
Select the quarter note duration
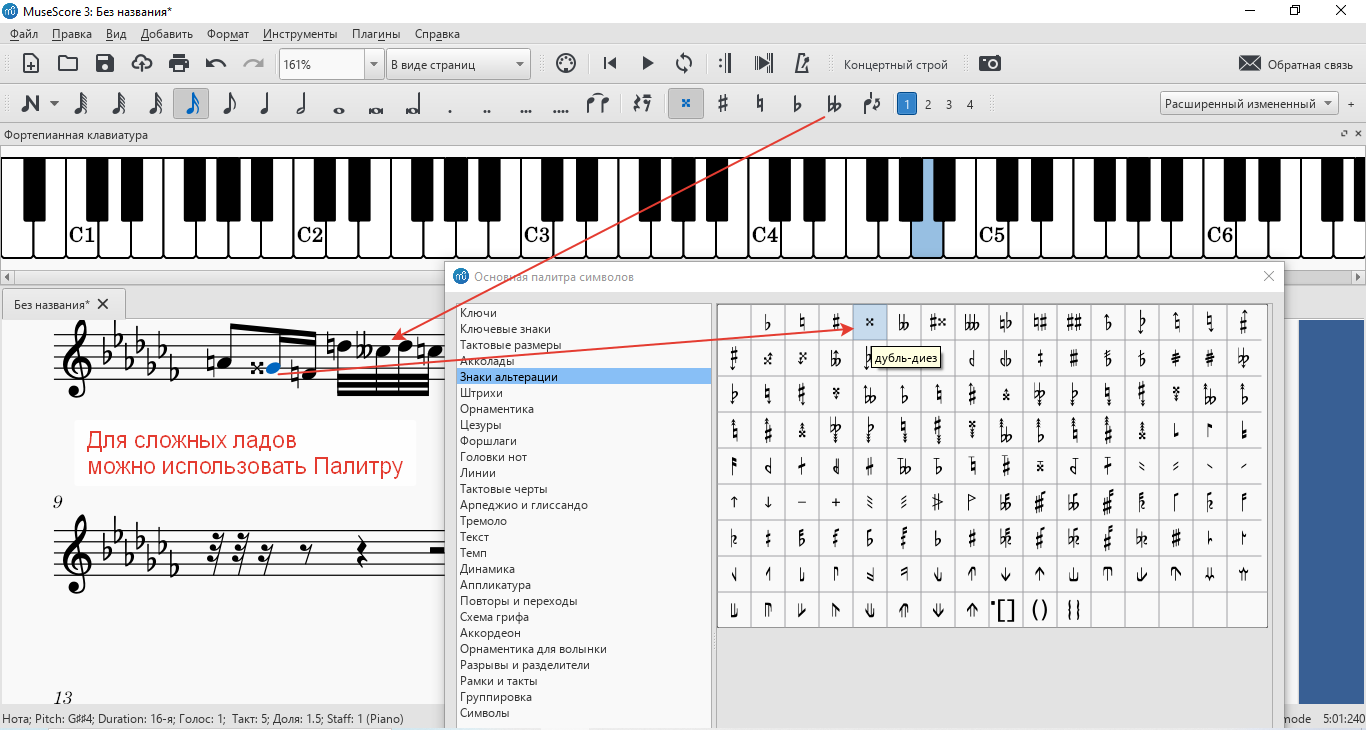coord(265,104)
